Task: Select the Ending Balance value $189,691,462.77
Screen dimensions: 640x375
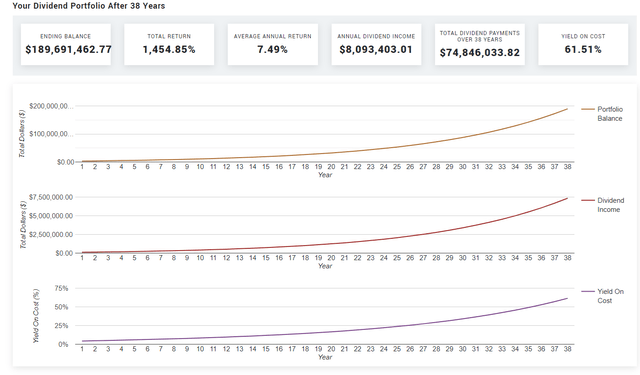Action: 68,49
